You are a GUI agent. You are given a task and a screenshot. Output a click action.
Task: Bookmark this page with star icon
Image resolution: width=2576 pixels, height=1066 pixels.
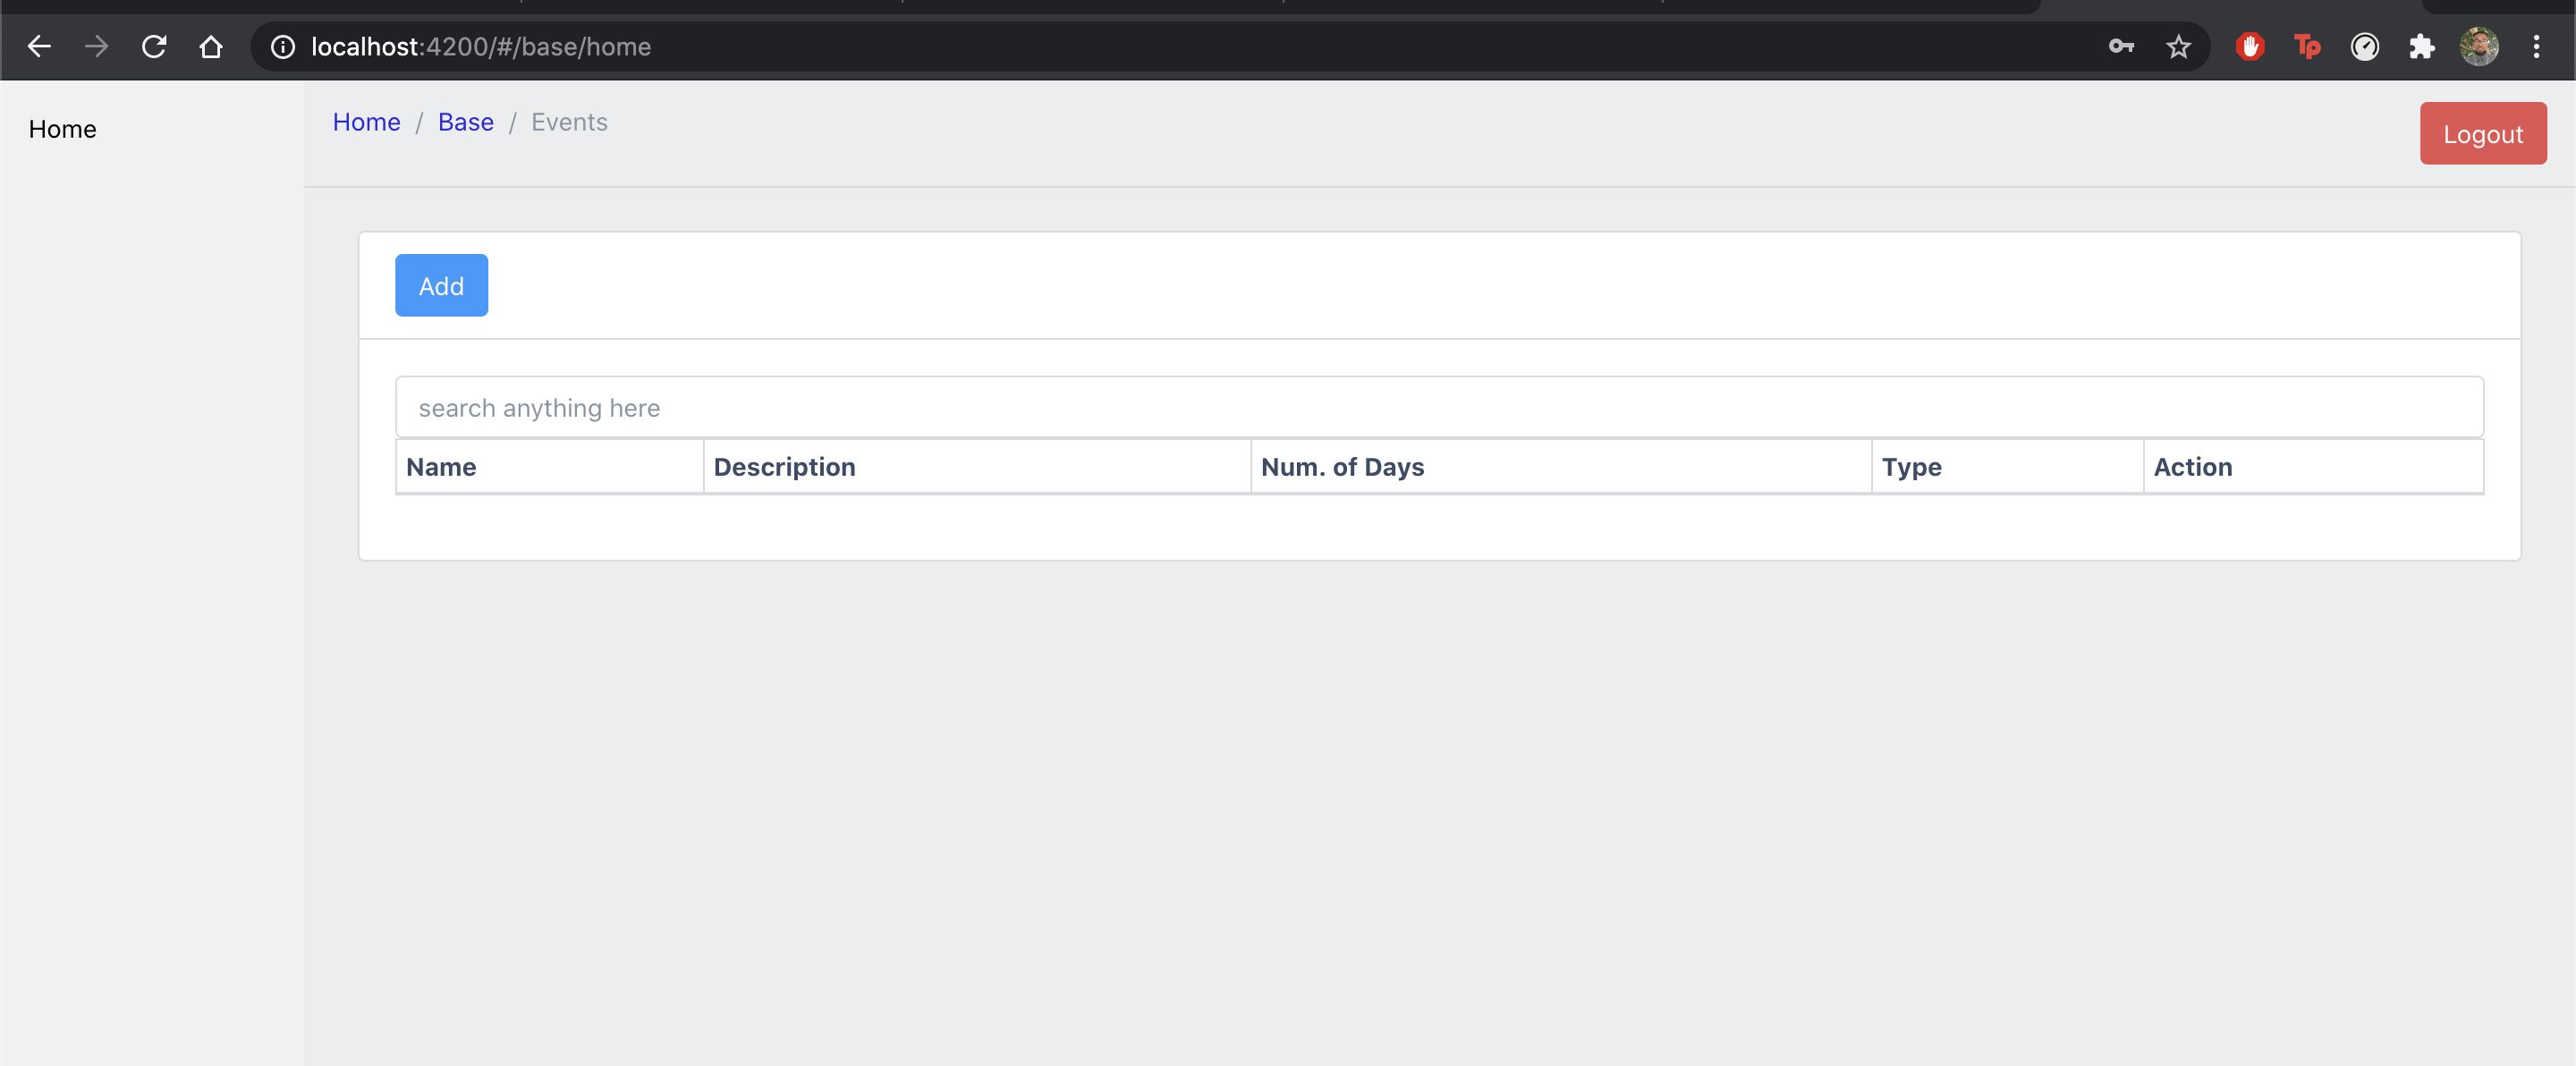tap(2178, 47)
